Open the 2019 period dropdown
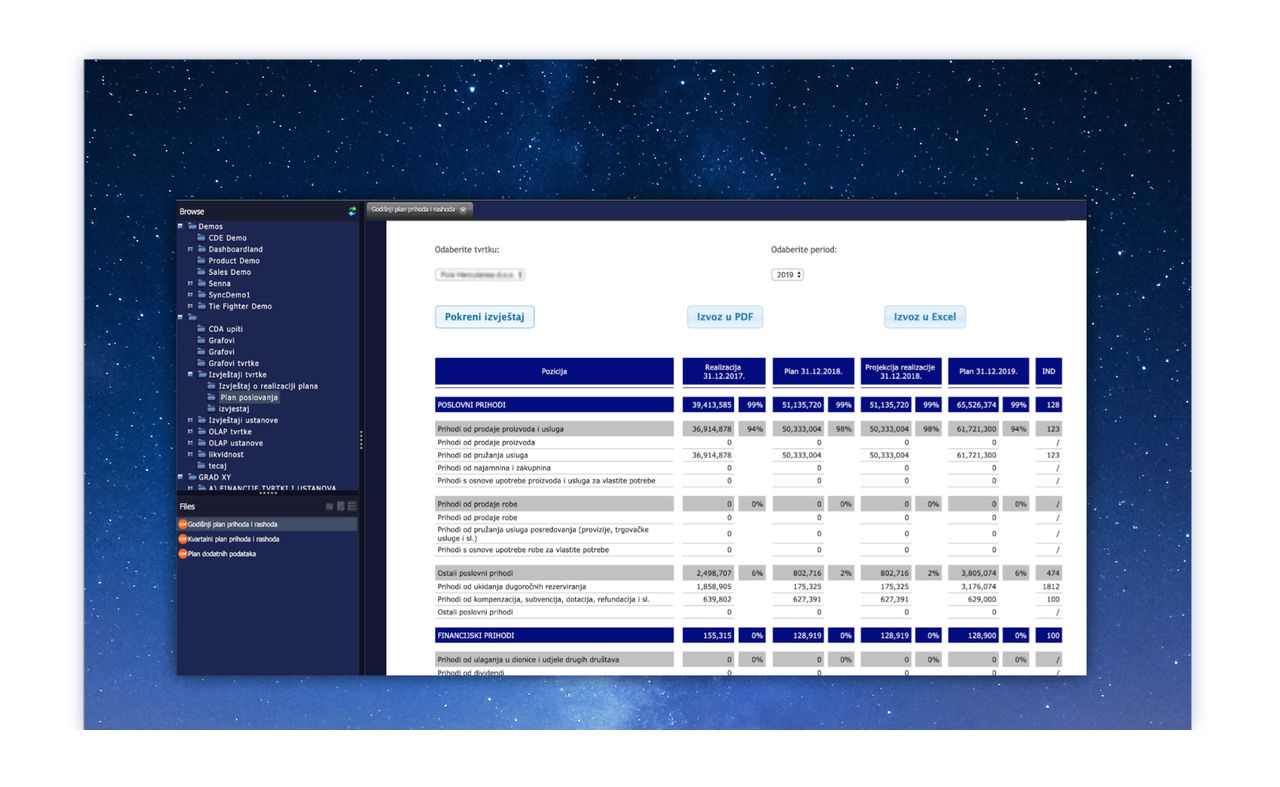1280x787 pixels. pyautogui.click(x=788, y=274)
